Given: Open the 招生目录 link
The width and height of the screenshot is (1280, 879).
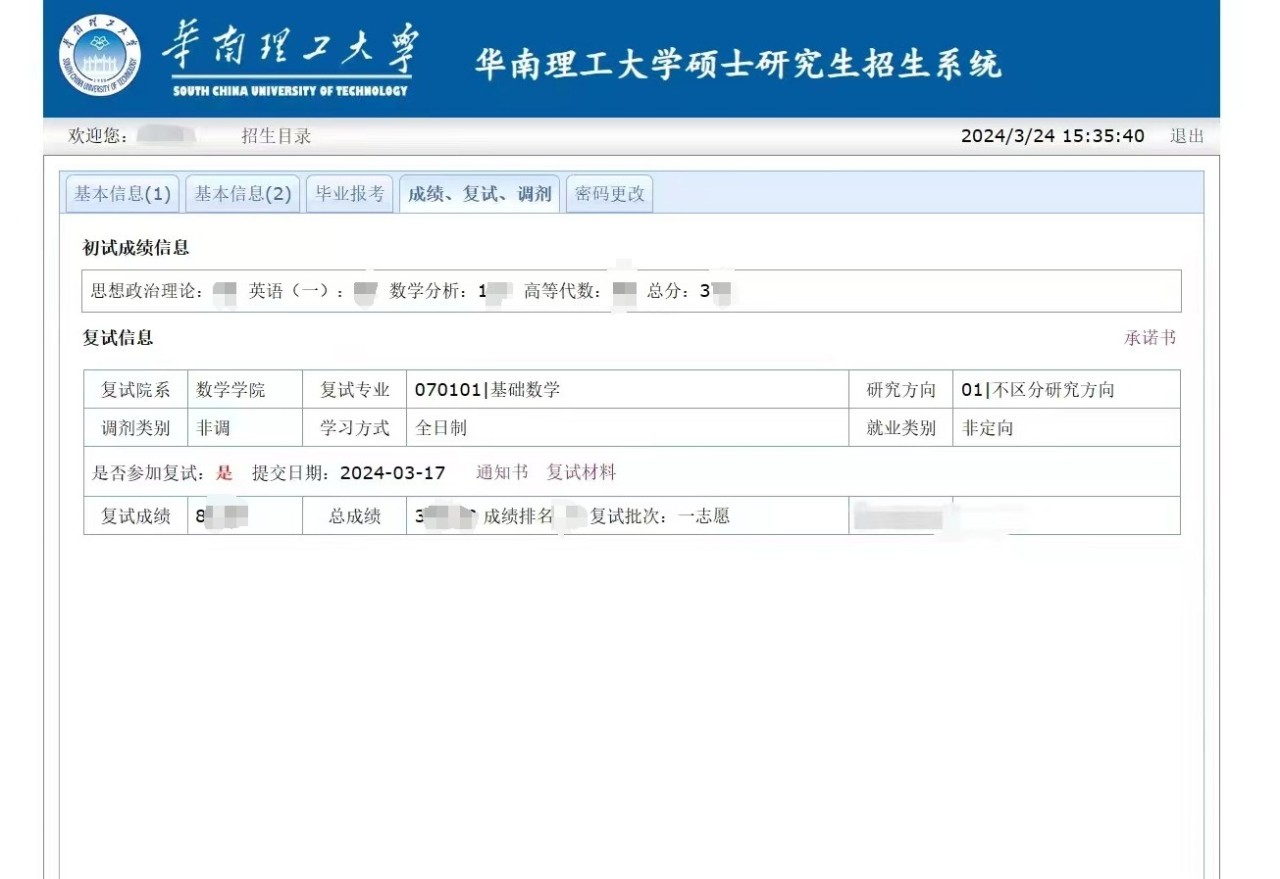Looking at the screenshot, I should pos(276,136).
